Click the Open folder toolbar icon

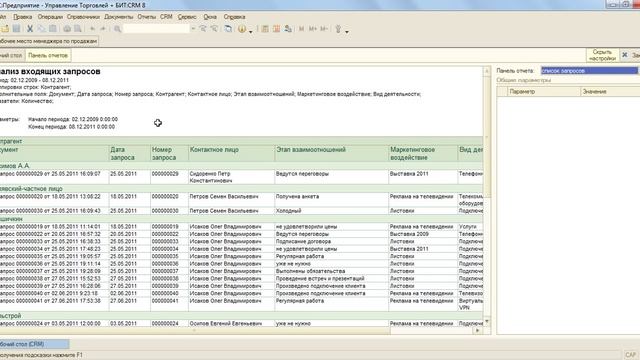click(x=5, y=29)
